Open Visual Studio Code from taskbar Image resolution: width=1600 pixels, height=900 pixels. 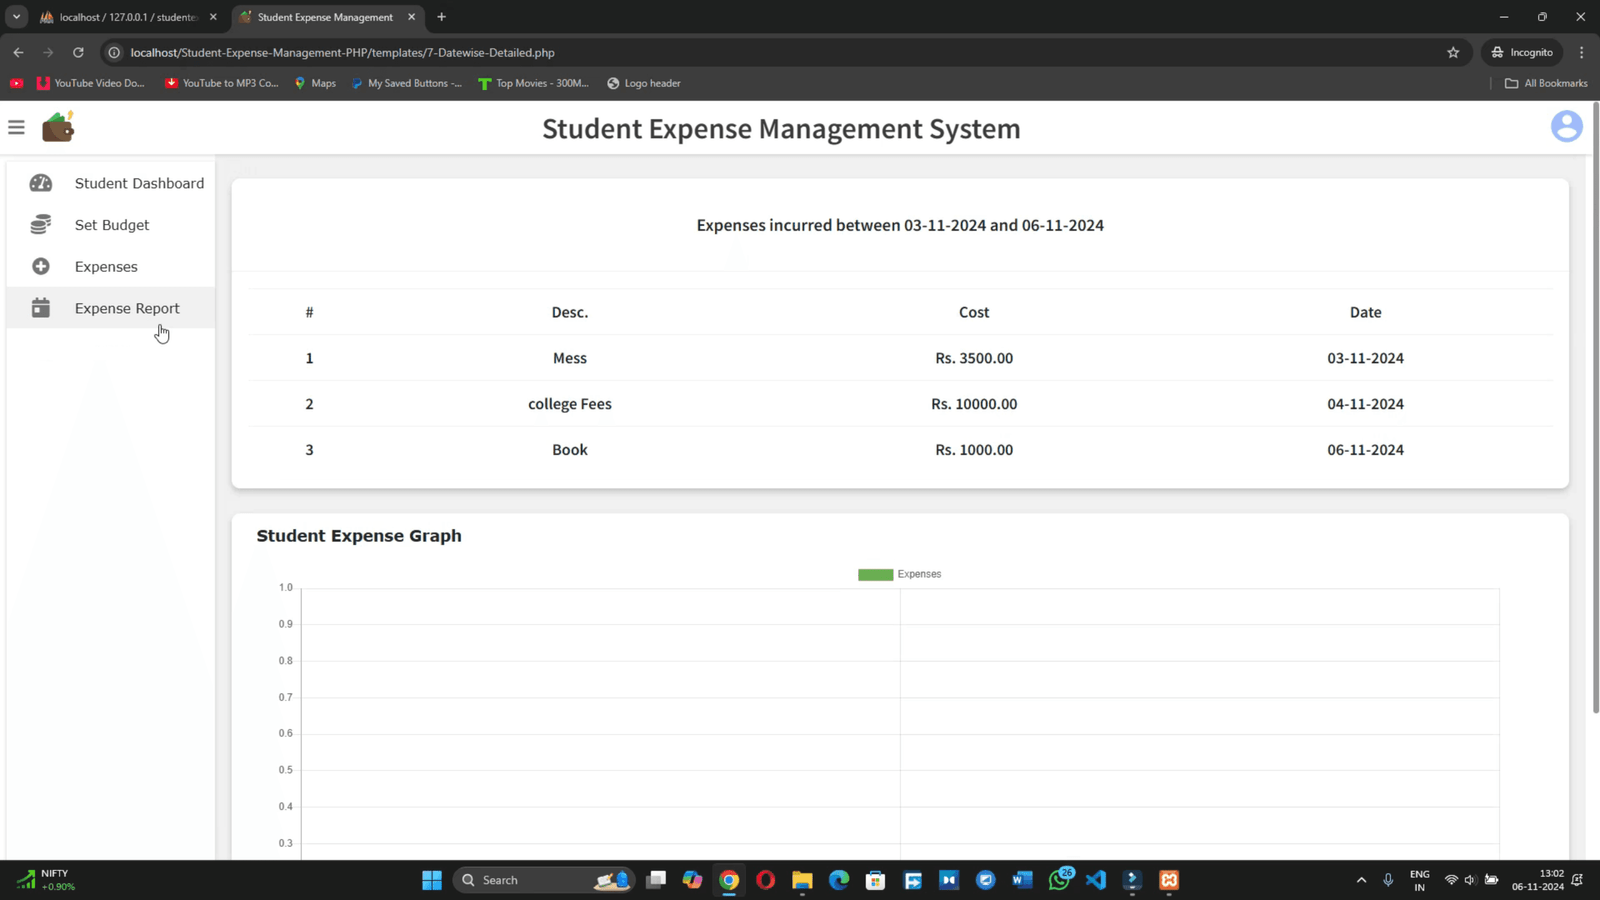point(1096,880)
